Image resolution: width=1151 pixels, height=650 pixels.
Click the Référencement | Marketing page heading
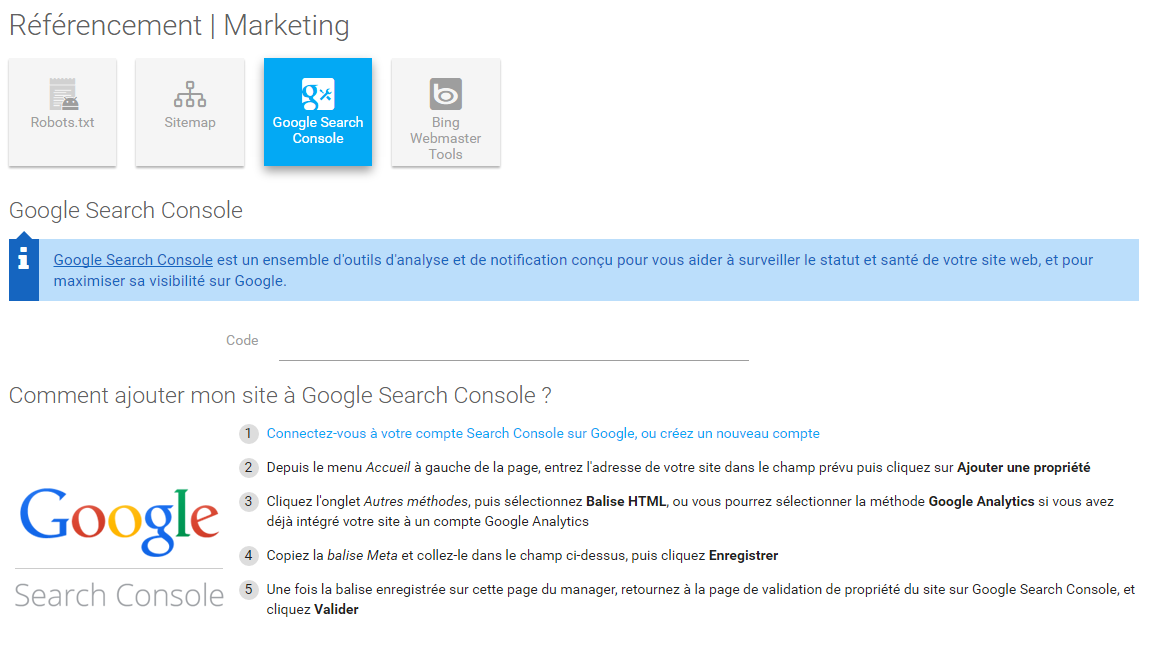click(179, 26)
